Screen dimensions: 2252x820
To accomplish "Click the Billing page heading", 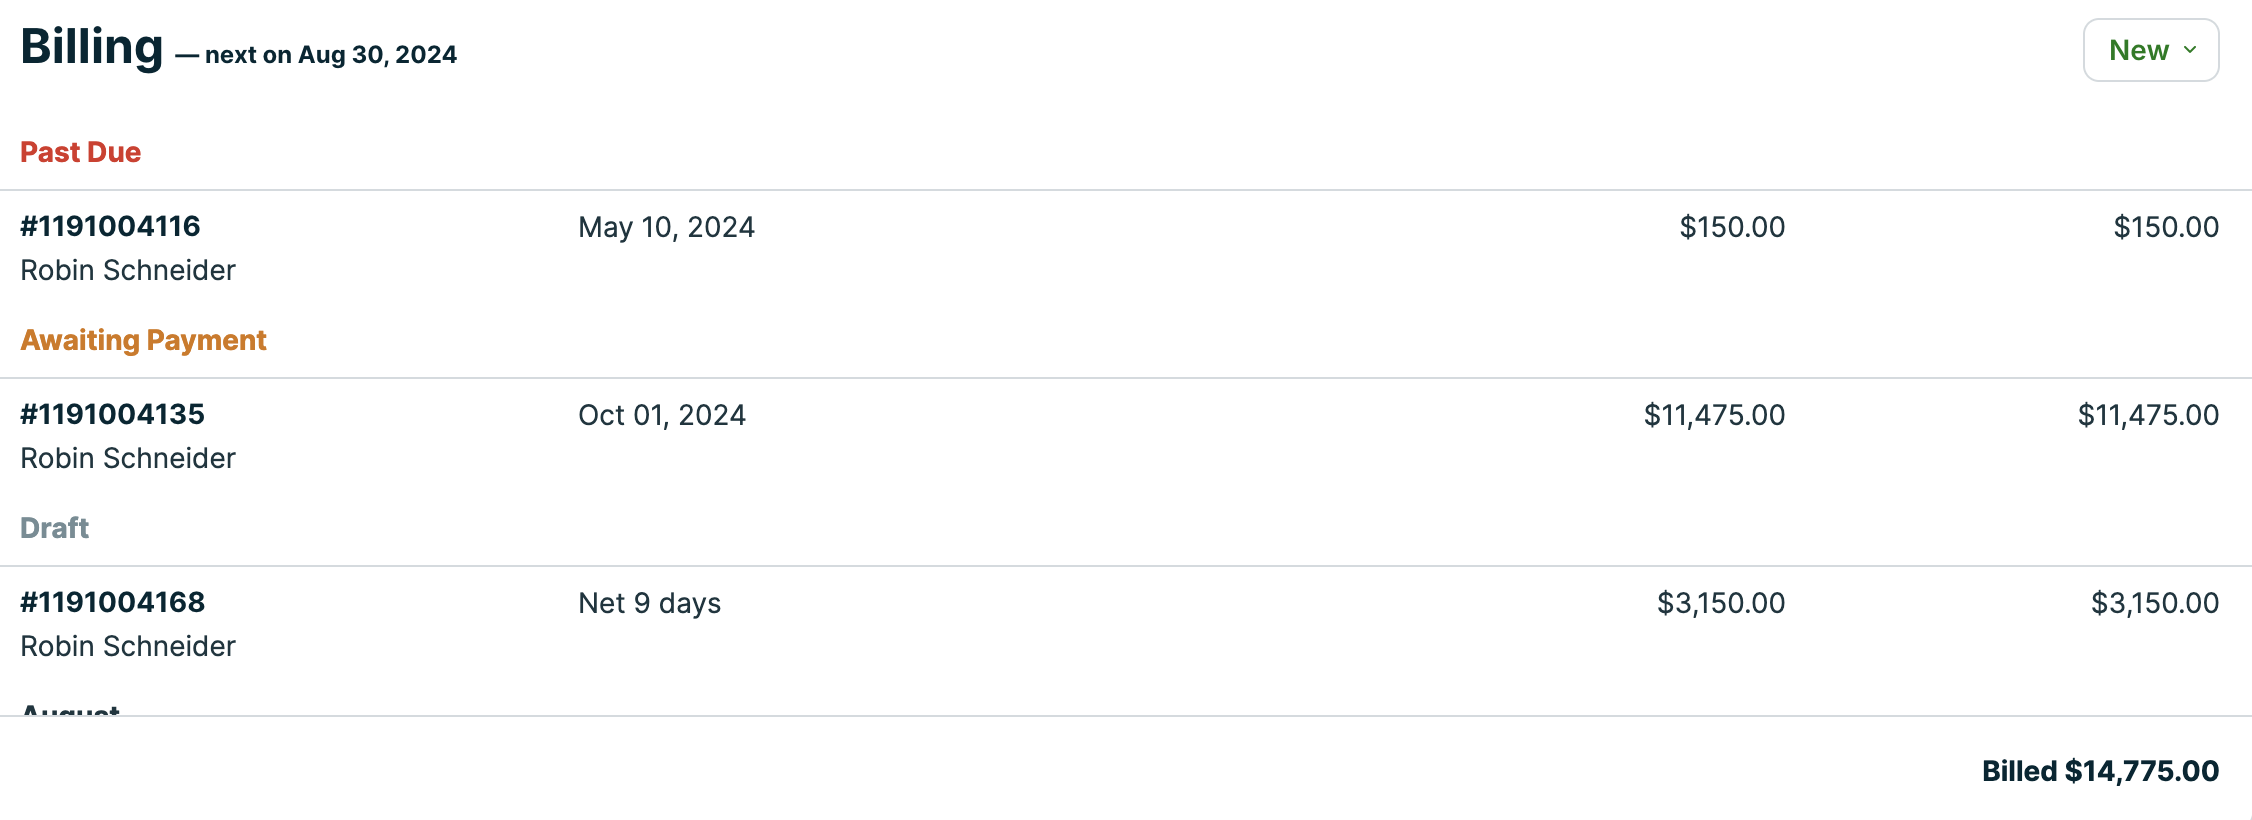I will pyautogui.click(x=91, y=47).
